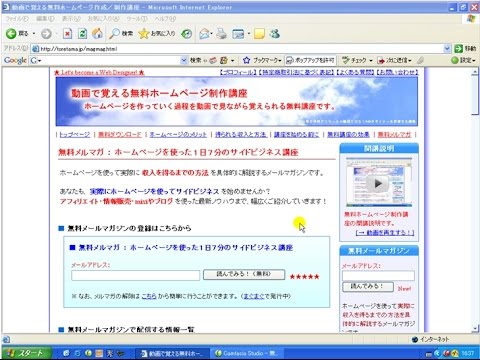Click the まぐまぐ link in the form note

[254, 296]
